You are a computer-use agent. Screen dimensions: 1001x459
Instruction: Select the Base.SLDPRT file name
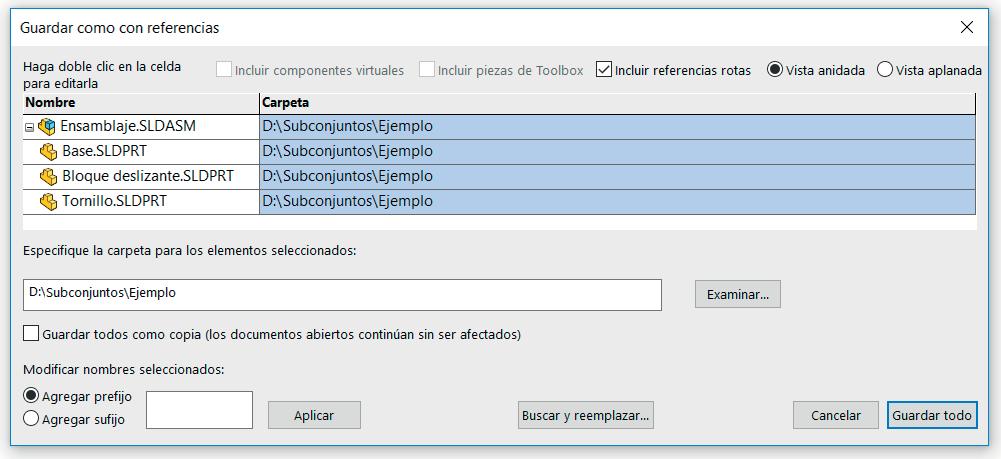pos(105,152)
